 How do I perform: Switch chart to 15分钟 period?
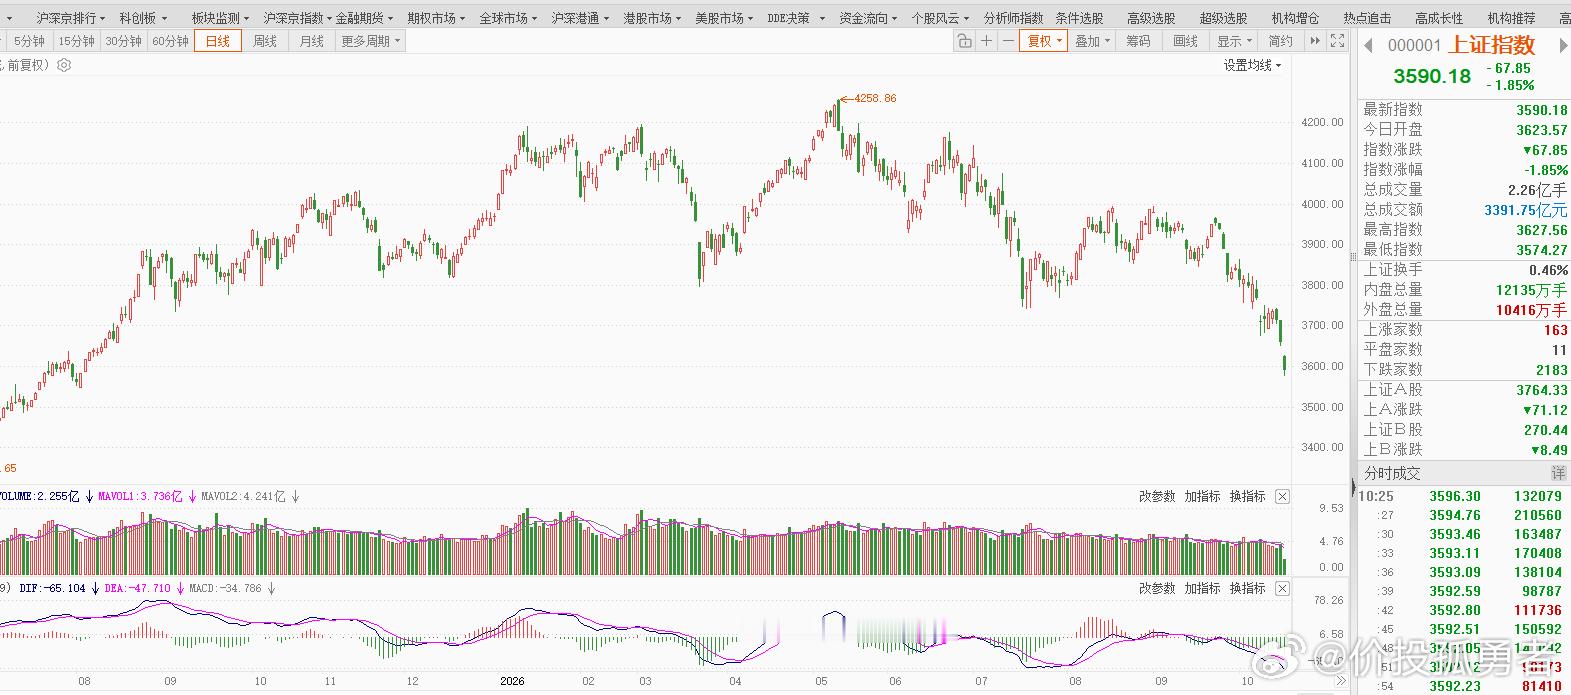pyautogui.click(x=76, y=41)
